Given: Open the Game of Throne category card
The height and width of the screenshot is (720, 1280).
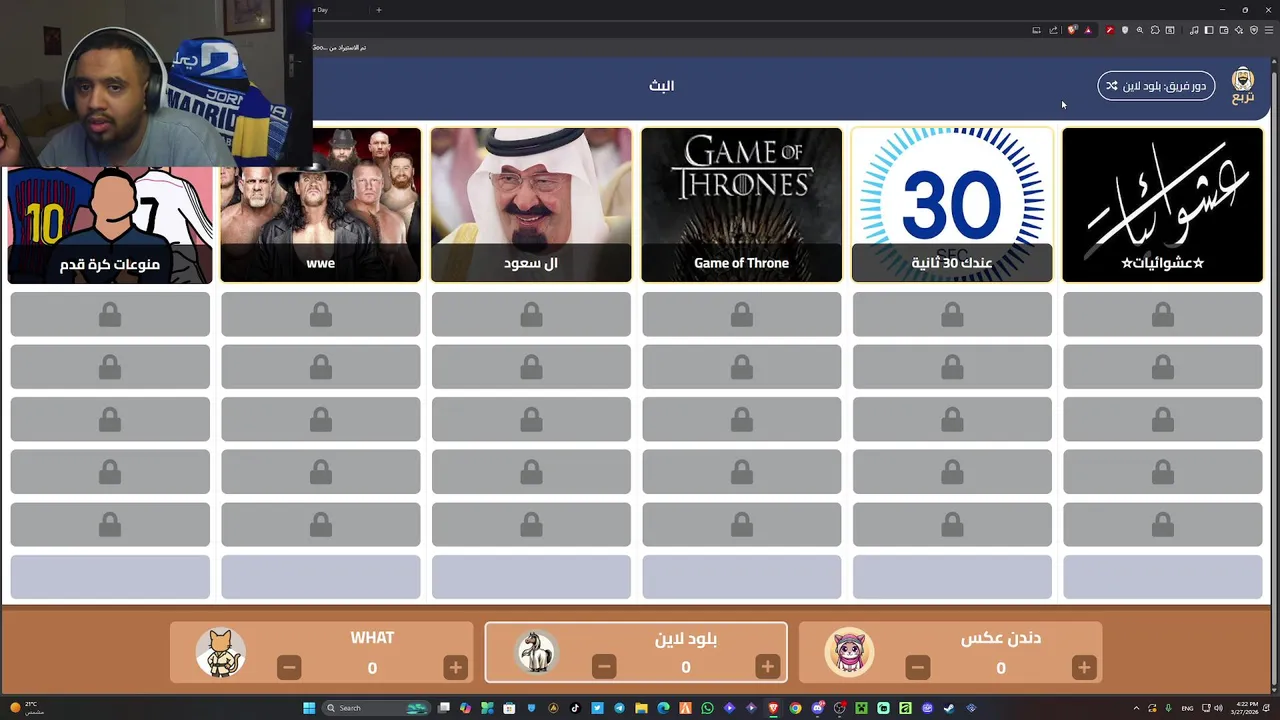Looking at the screenshot, I should [741, 205].
